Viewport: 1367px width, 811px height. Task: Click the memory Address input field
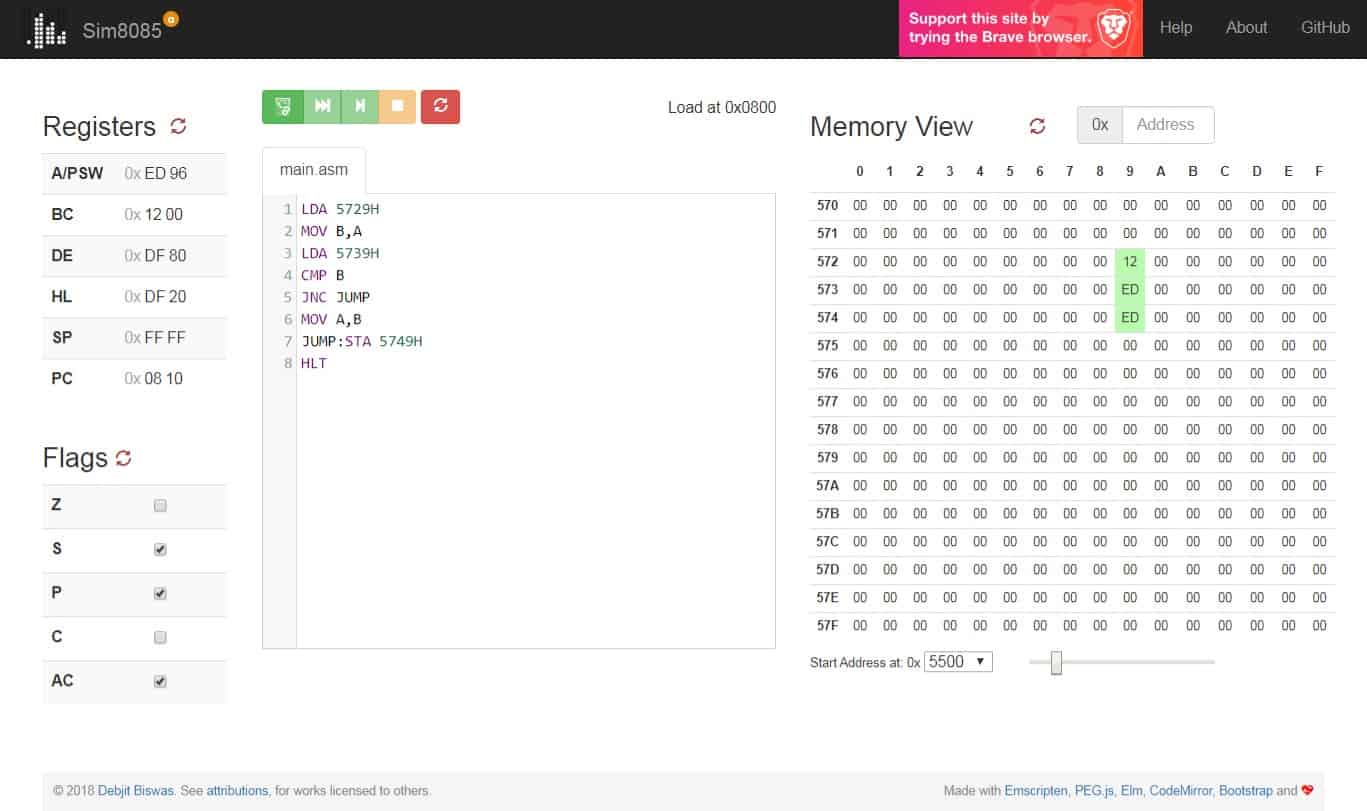pyautogui.click(x=1168, y=125)
